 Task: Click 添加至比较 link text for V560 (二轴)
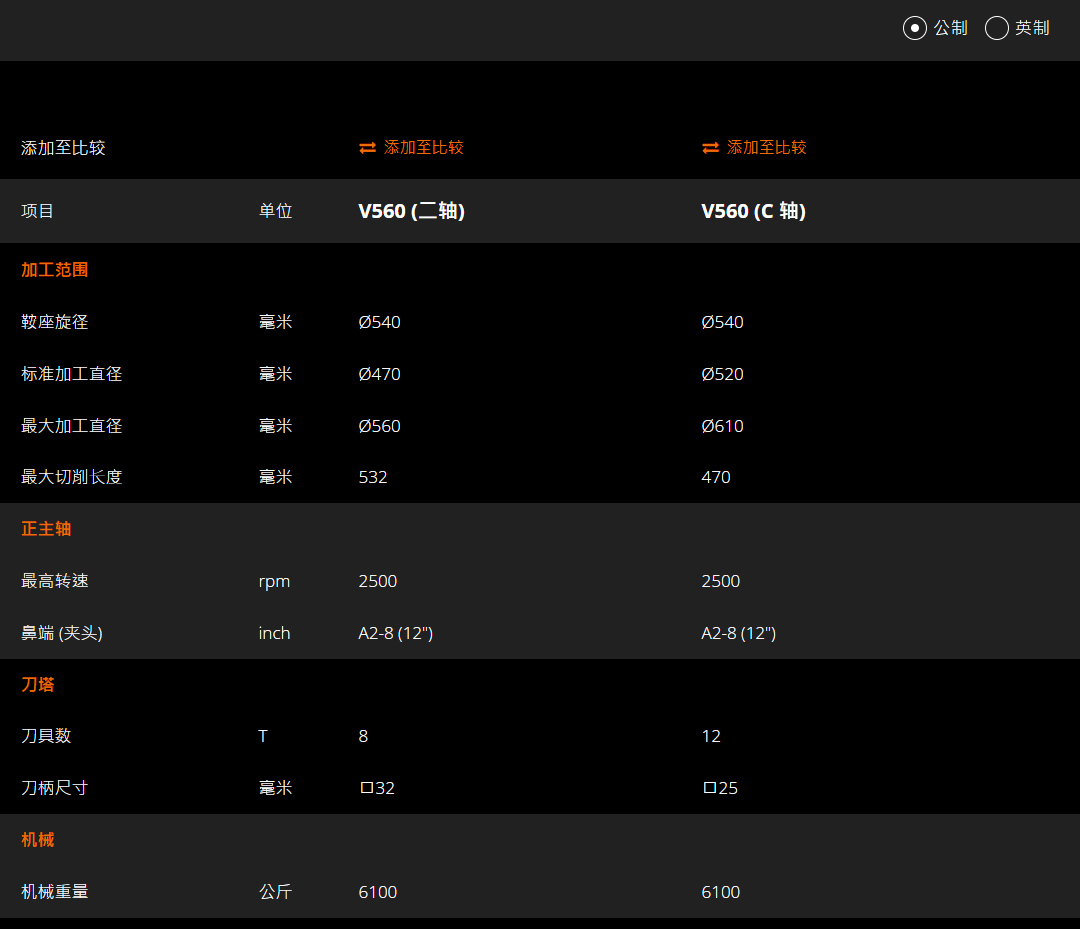point(424,148)
